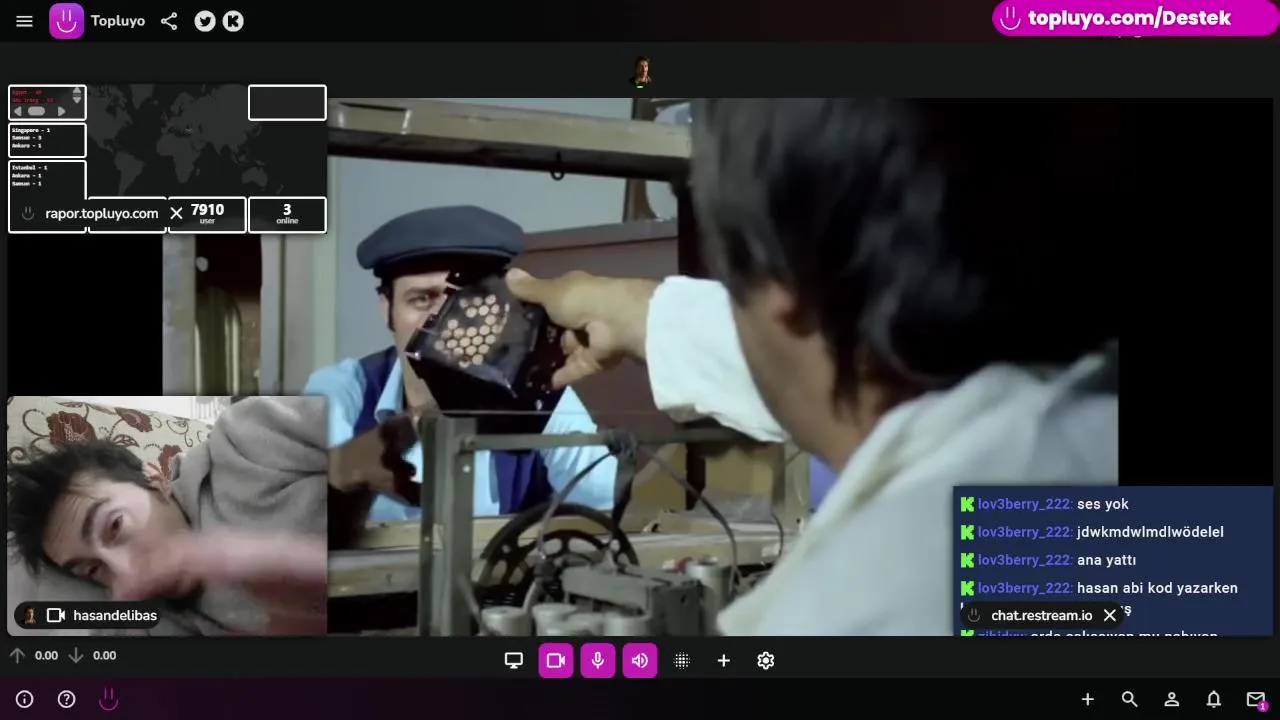Click the download speed 0.00 indicator

(x=92, y=656)
